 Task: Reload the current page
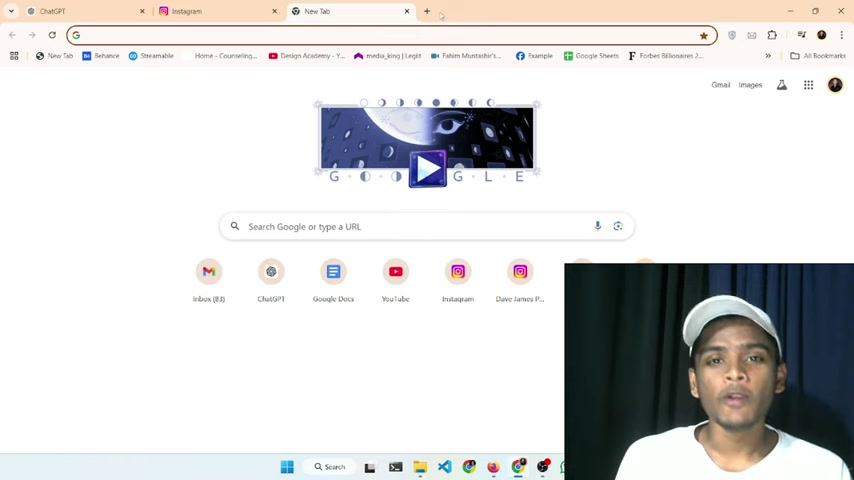click(52, 35)
